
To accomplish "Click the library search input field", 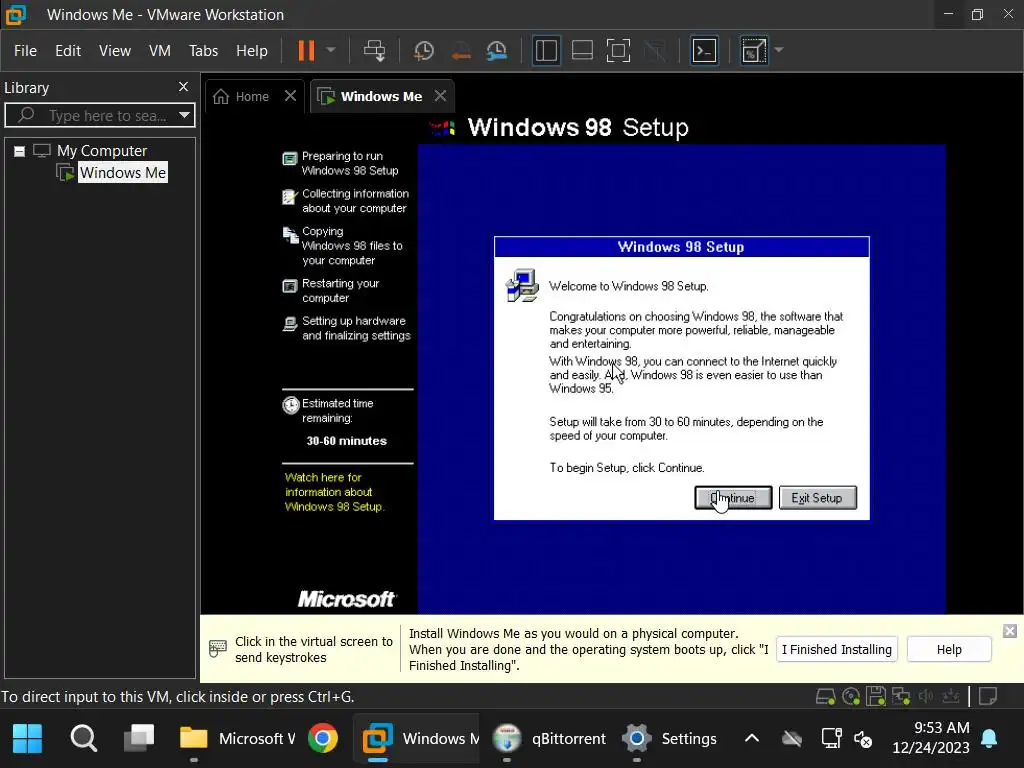I will coord(98,116).
